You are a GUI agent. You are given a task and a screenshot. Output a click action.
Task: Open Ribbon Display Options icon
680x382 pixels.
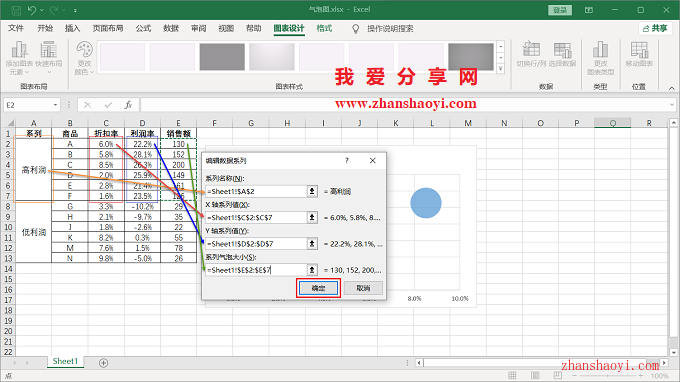pos(588,10)
